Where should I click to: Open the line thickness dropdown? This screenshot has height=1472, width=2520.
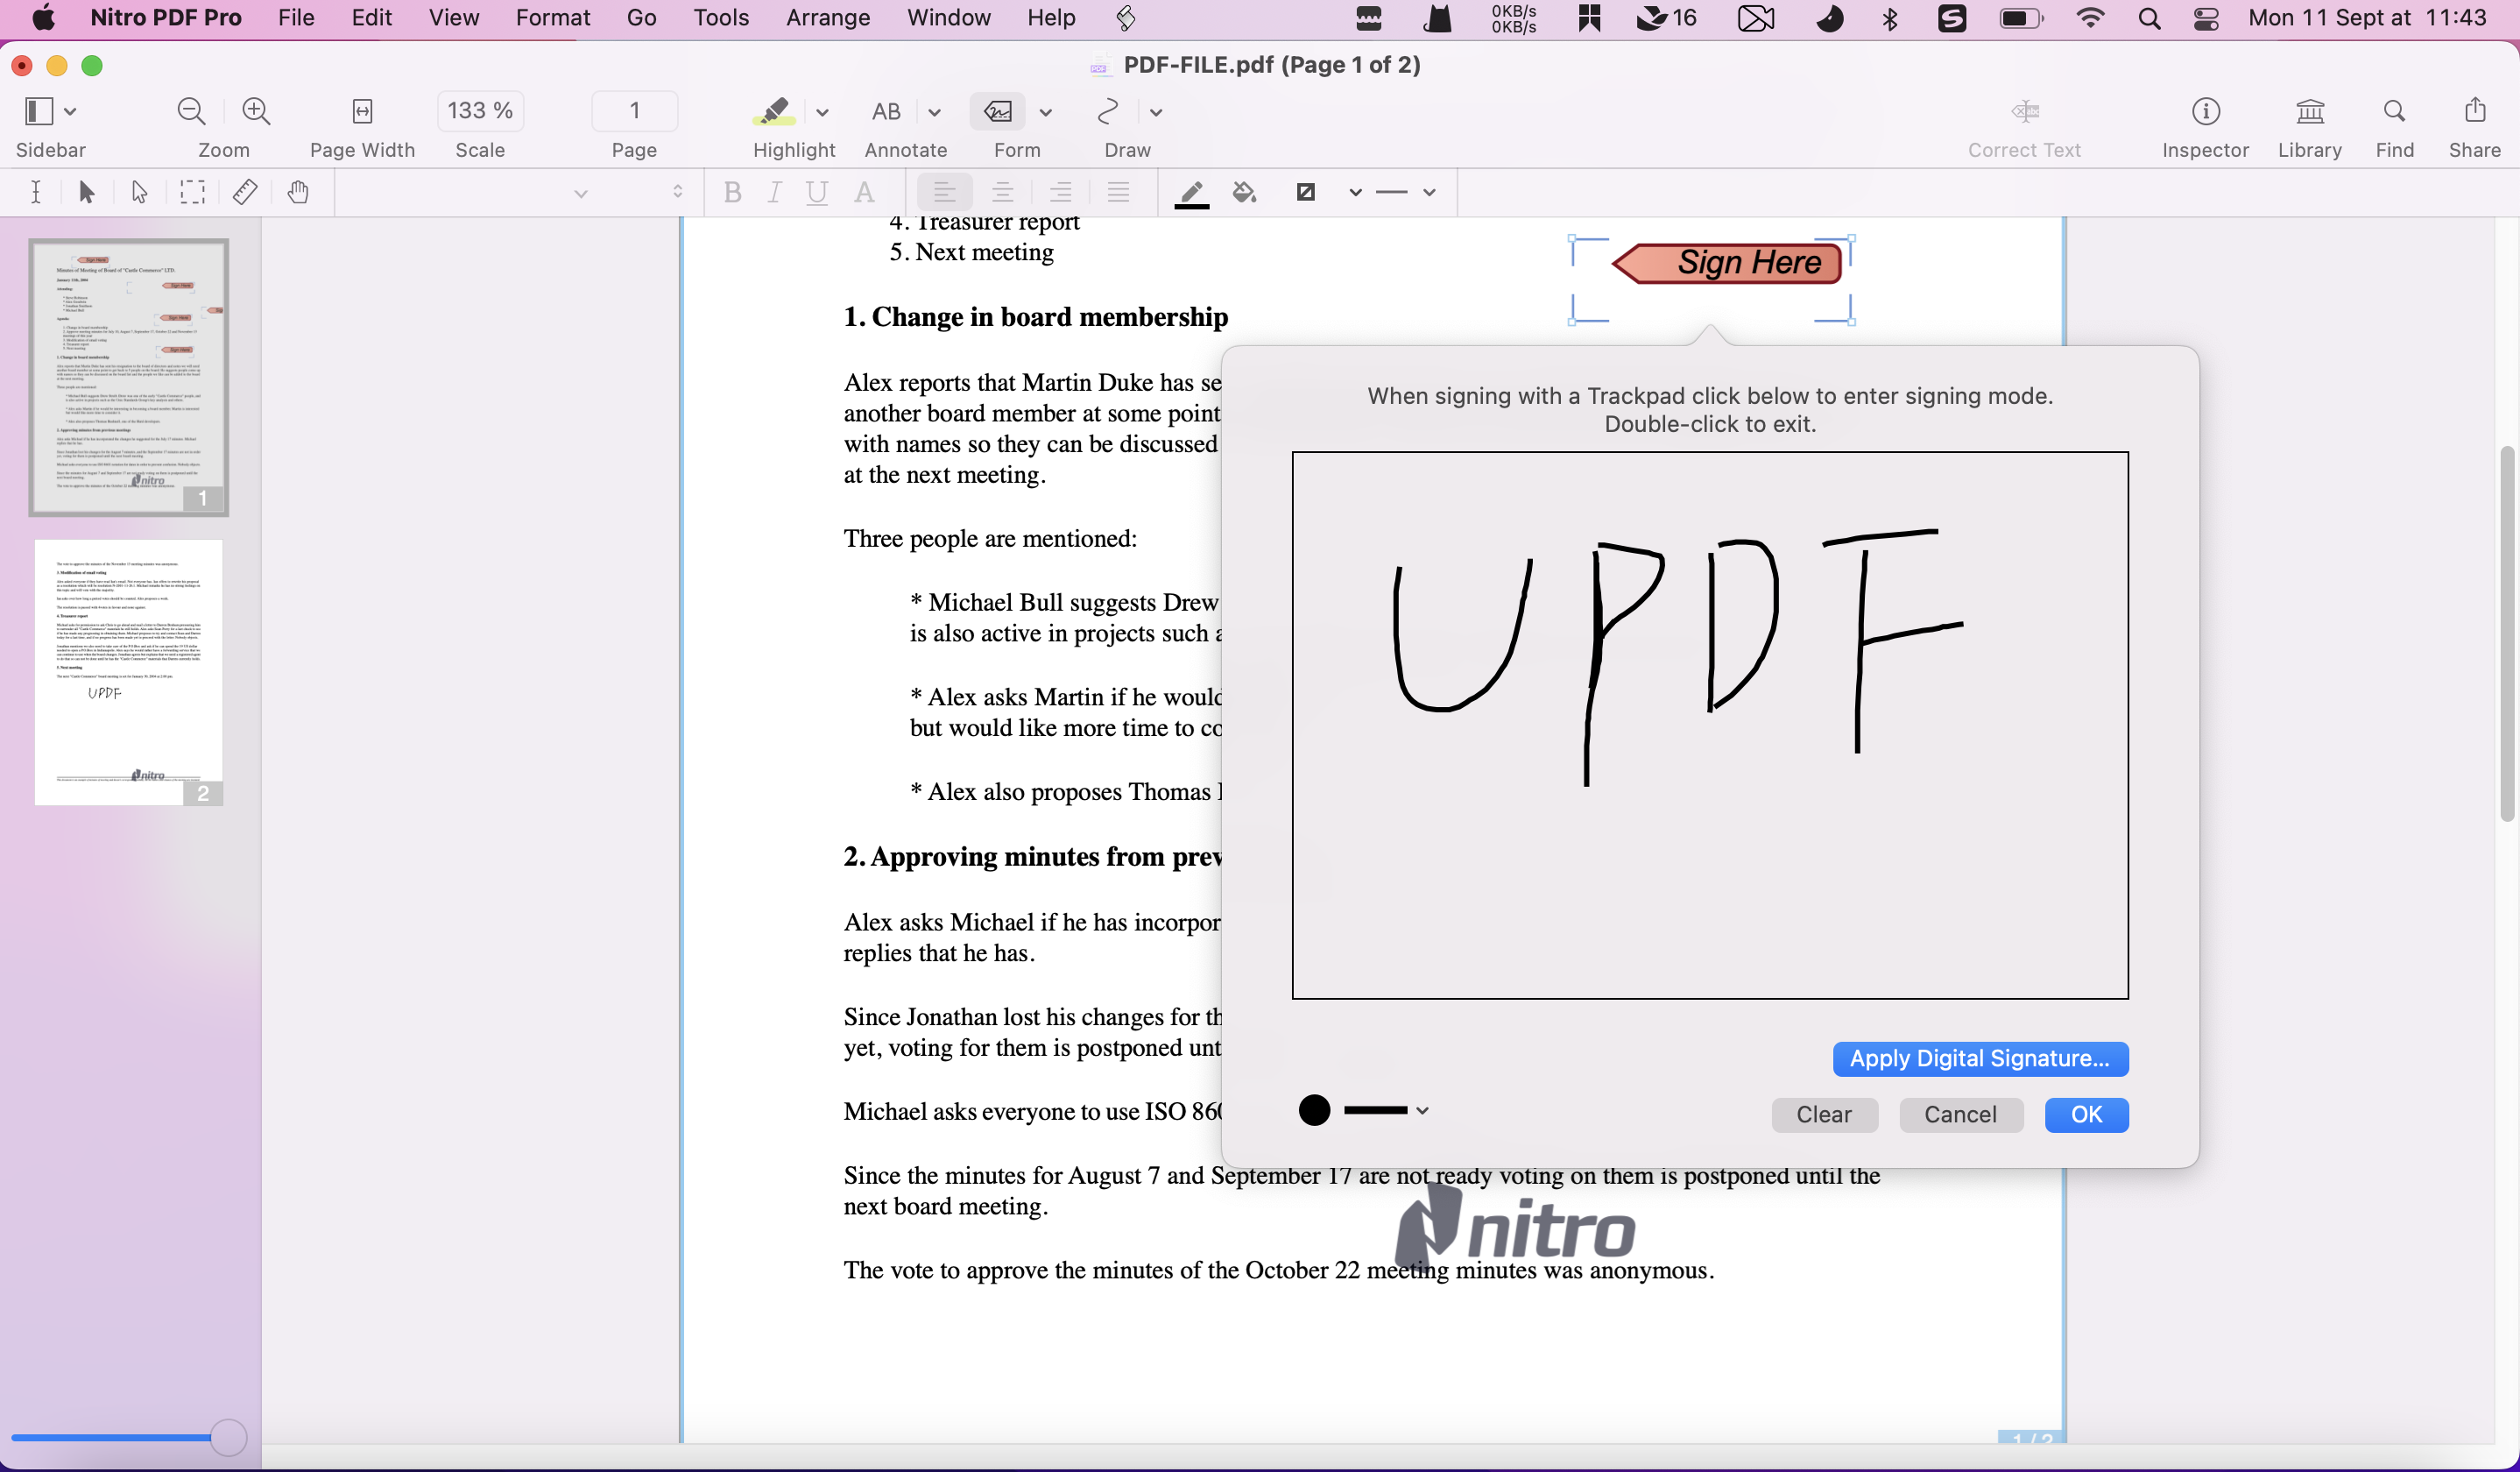click(x=1428, y=192)
